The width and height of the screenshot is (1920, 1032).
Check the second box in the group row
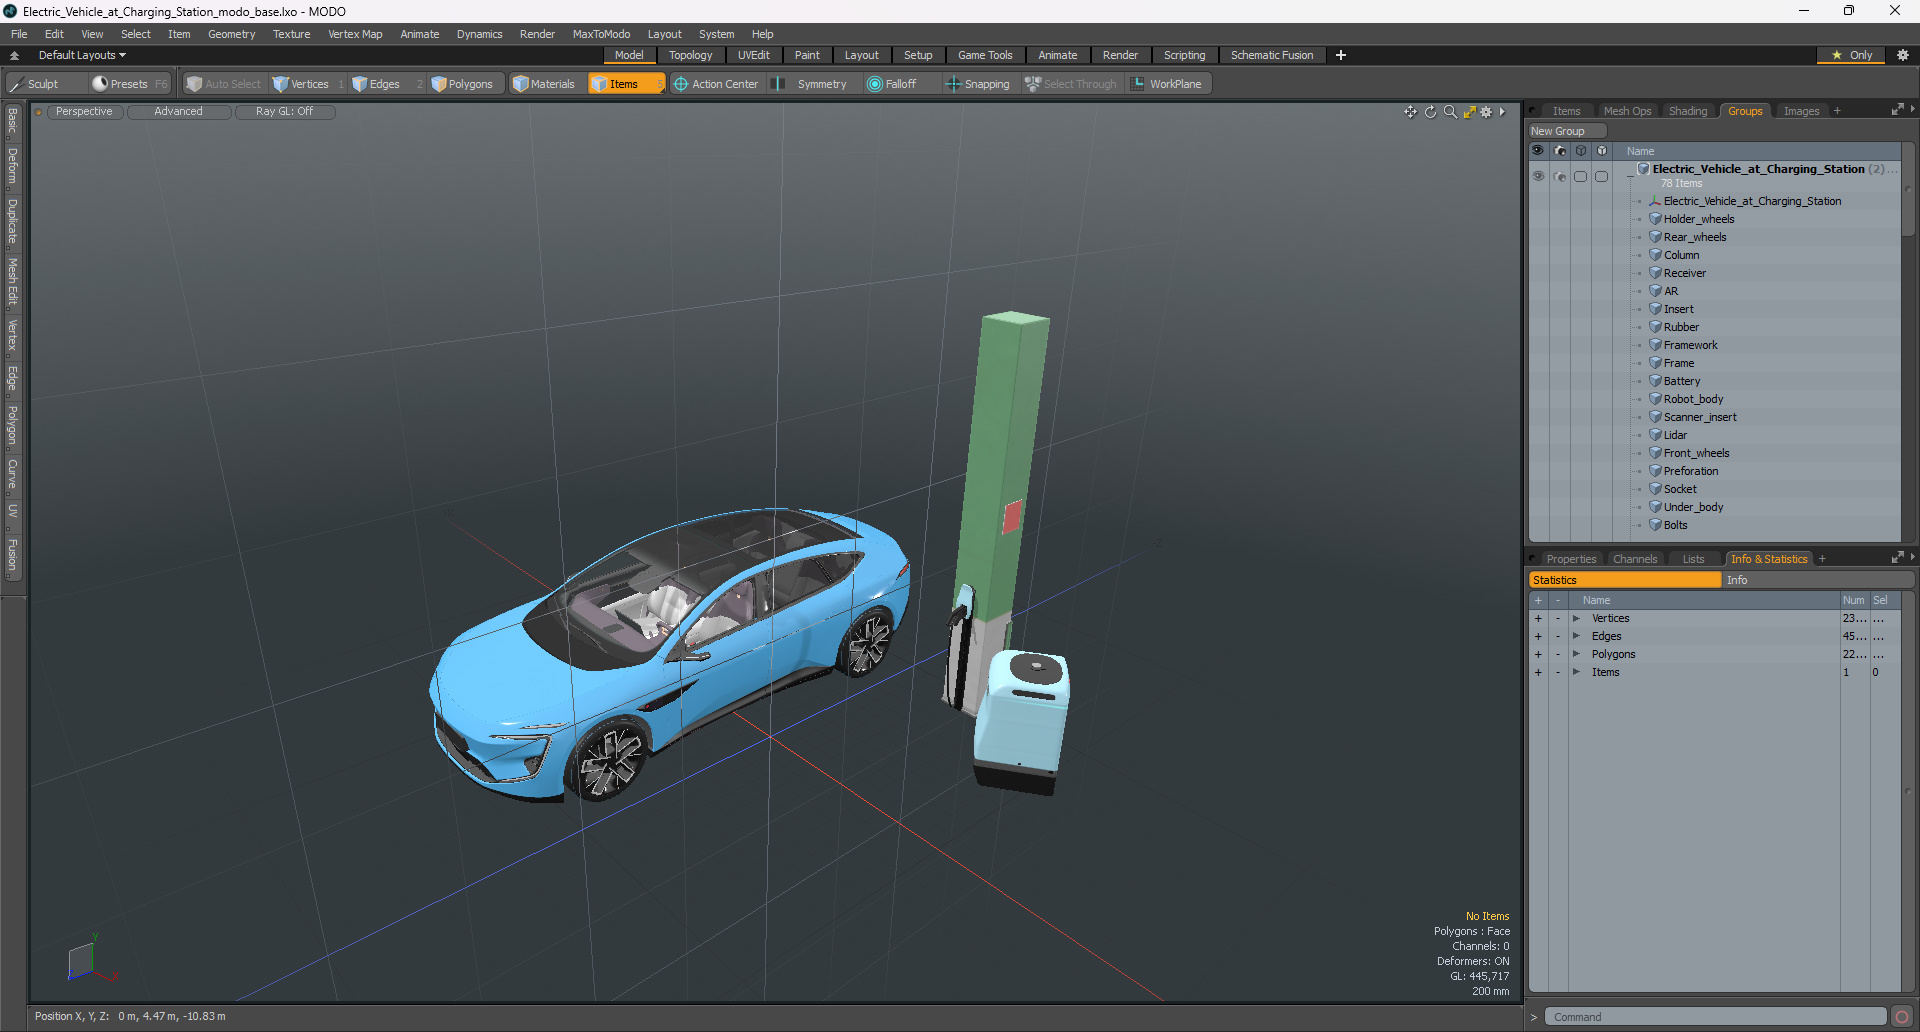tap(1601, 176)
